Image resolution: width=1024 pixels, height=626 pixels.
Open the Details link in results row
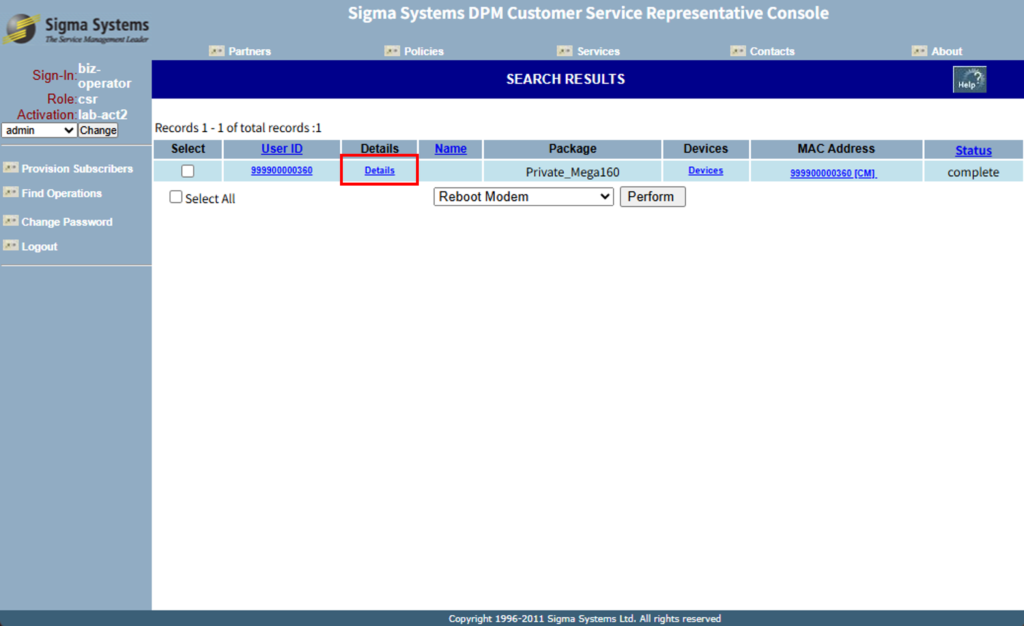pos(379,171)
